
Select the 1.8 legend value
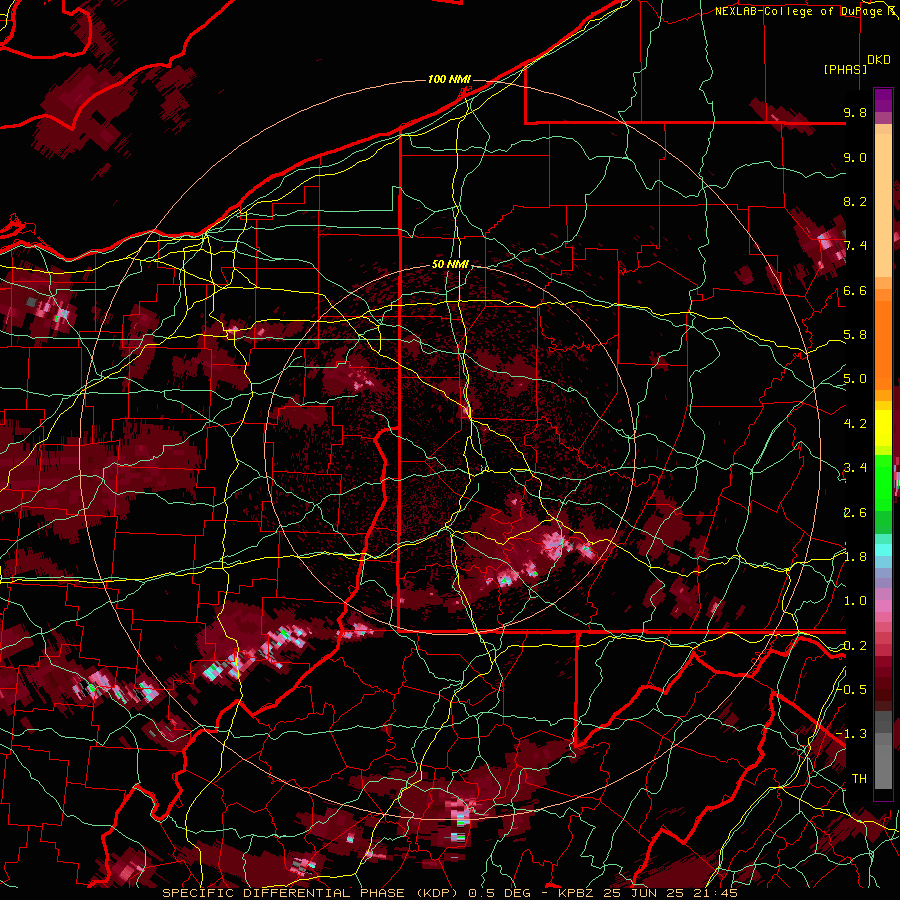[855, 557]
